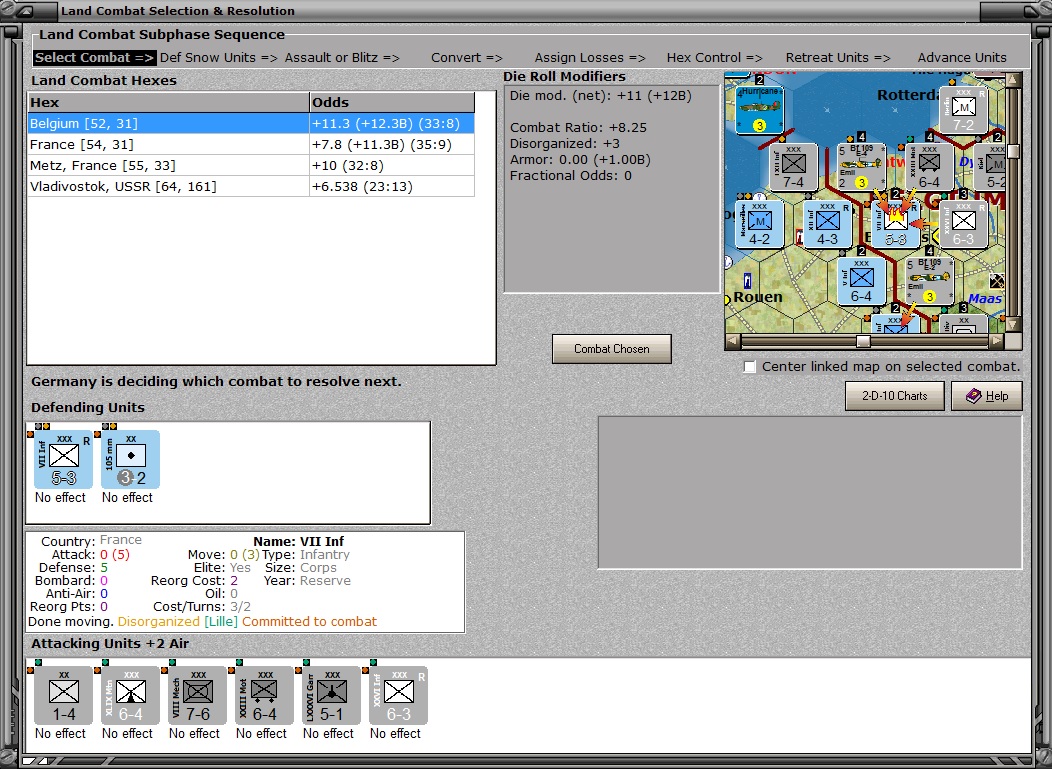Viewport: 1052px width, 769px height.
Task: Click the Retreat Units subphase step
Action: (x=838, y=58)
